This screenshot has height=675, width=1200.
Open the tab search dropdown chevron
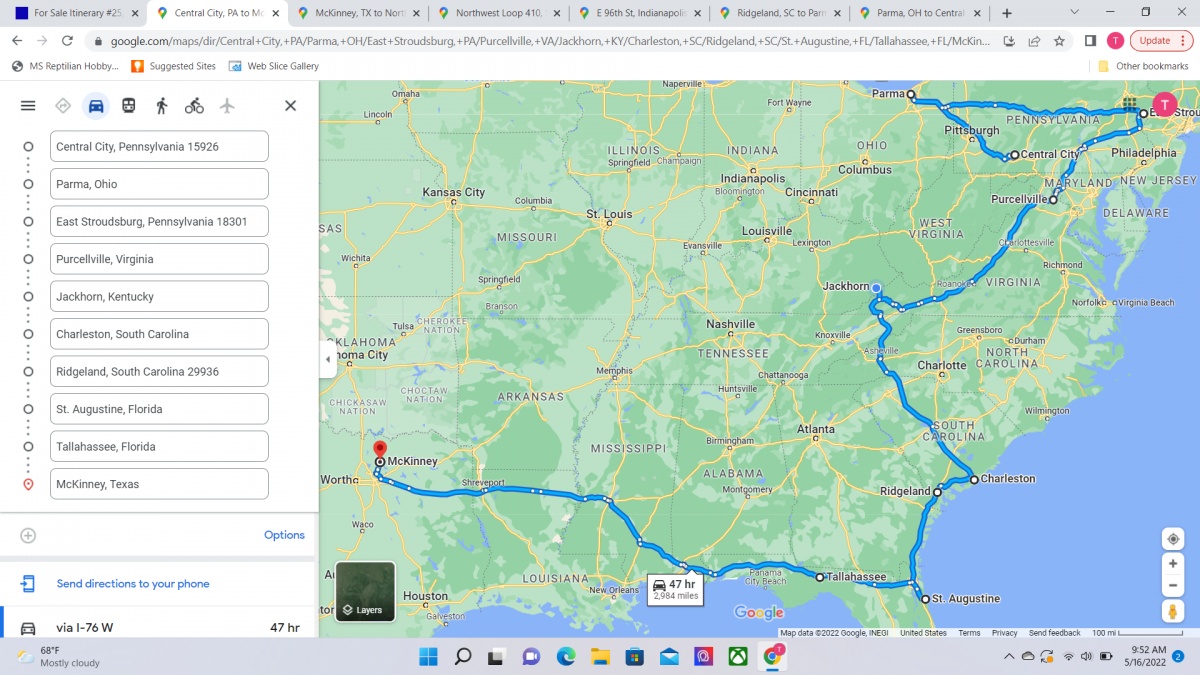tap(1074, 12)
